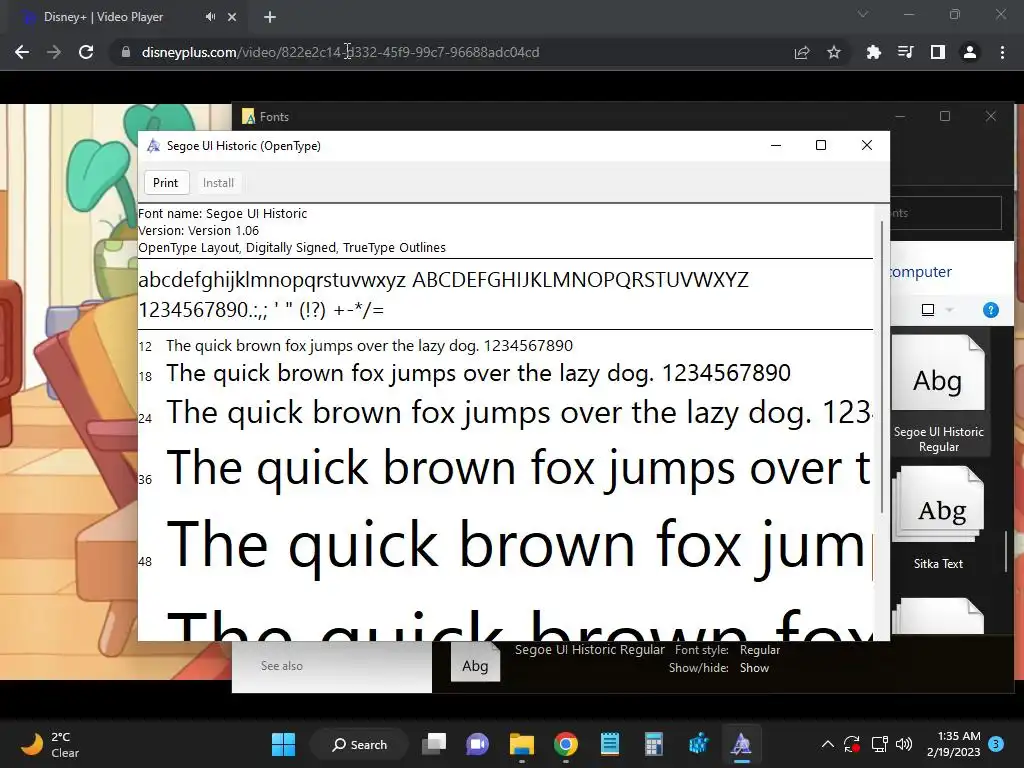Open Chrome three-dot menu
This screenshot has height=768, width=1024.
(x=1002, y=52)
